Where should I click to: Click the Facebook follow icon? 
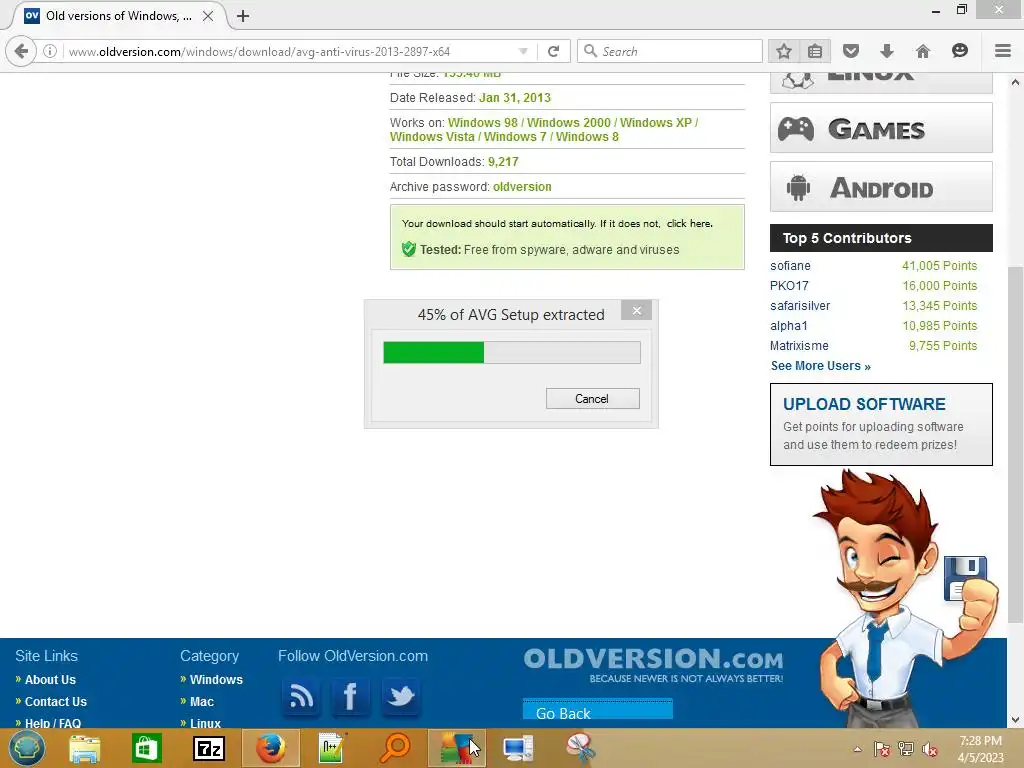pos(351,696)
